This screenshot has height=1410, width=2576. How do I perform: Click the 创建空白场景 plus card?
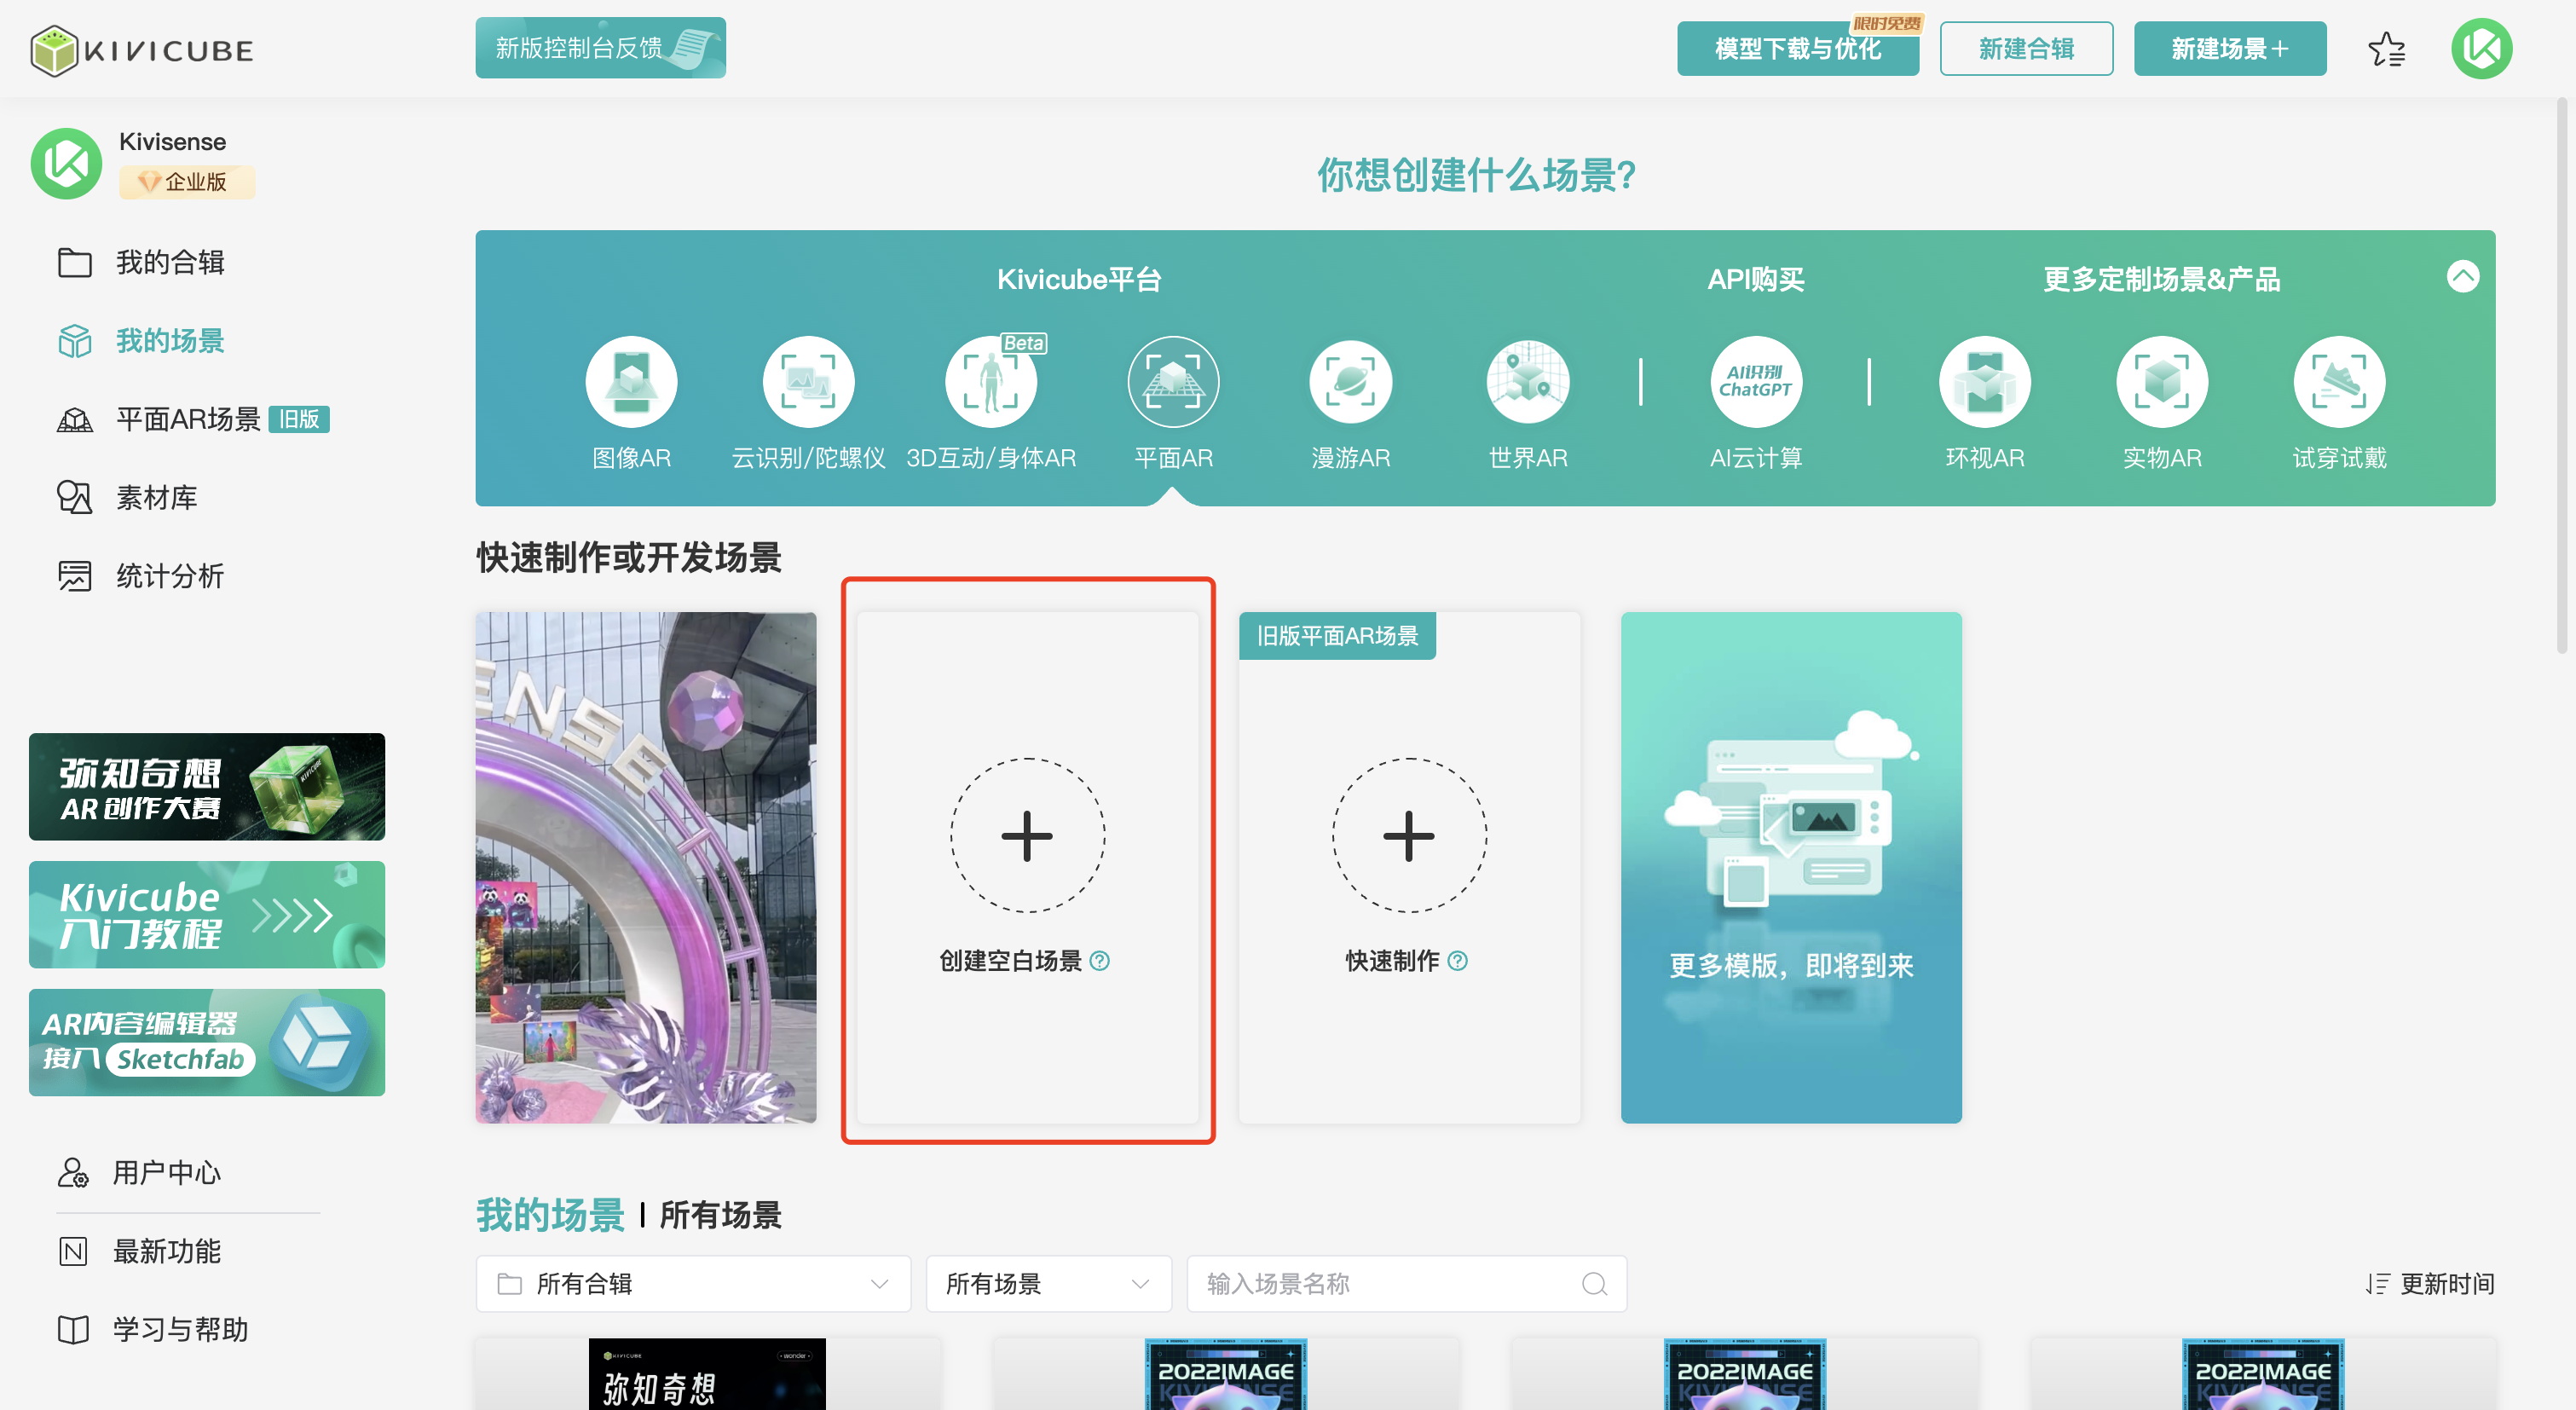[x=1027, y=836]
